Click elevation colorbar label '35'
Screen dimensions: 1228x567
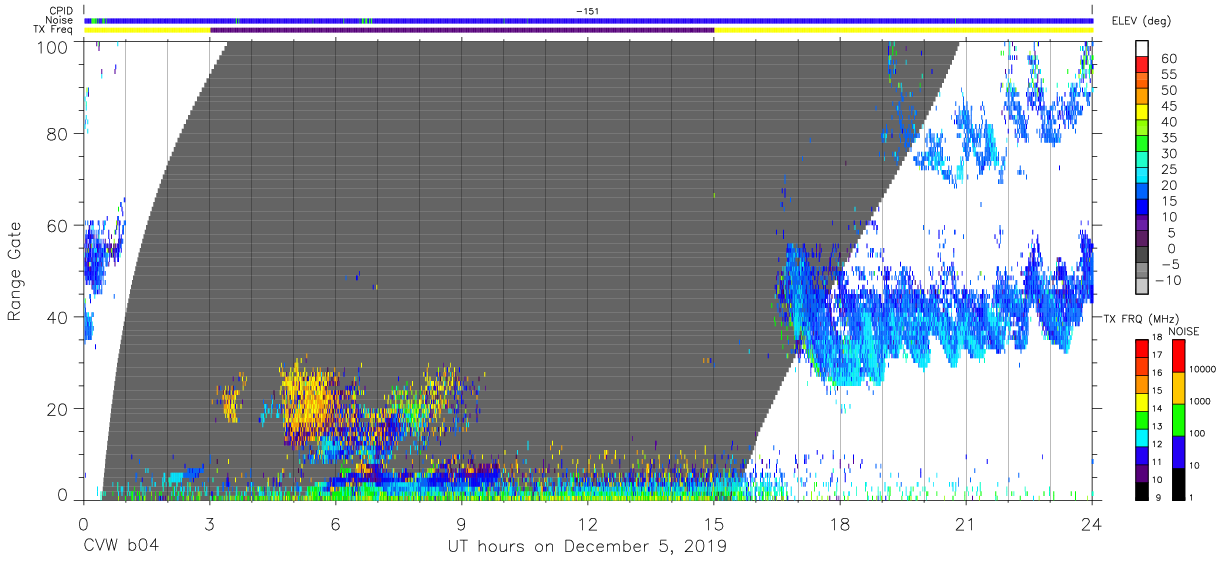coord(1167,137)
